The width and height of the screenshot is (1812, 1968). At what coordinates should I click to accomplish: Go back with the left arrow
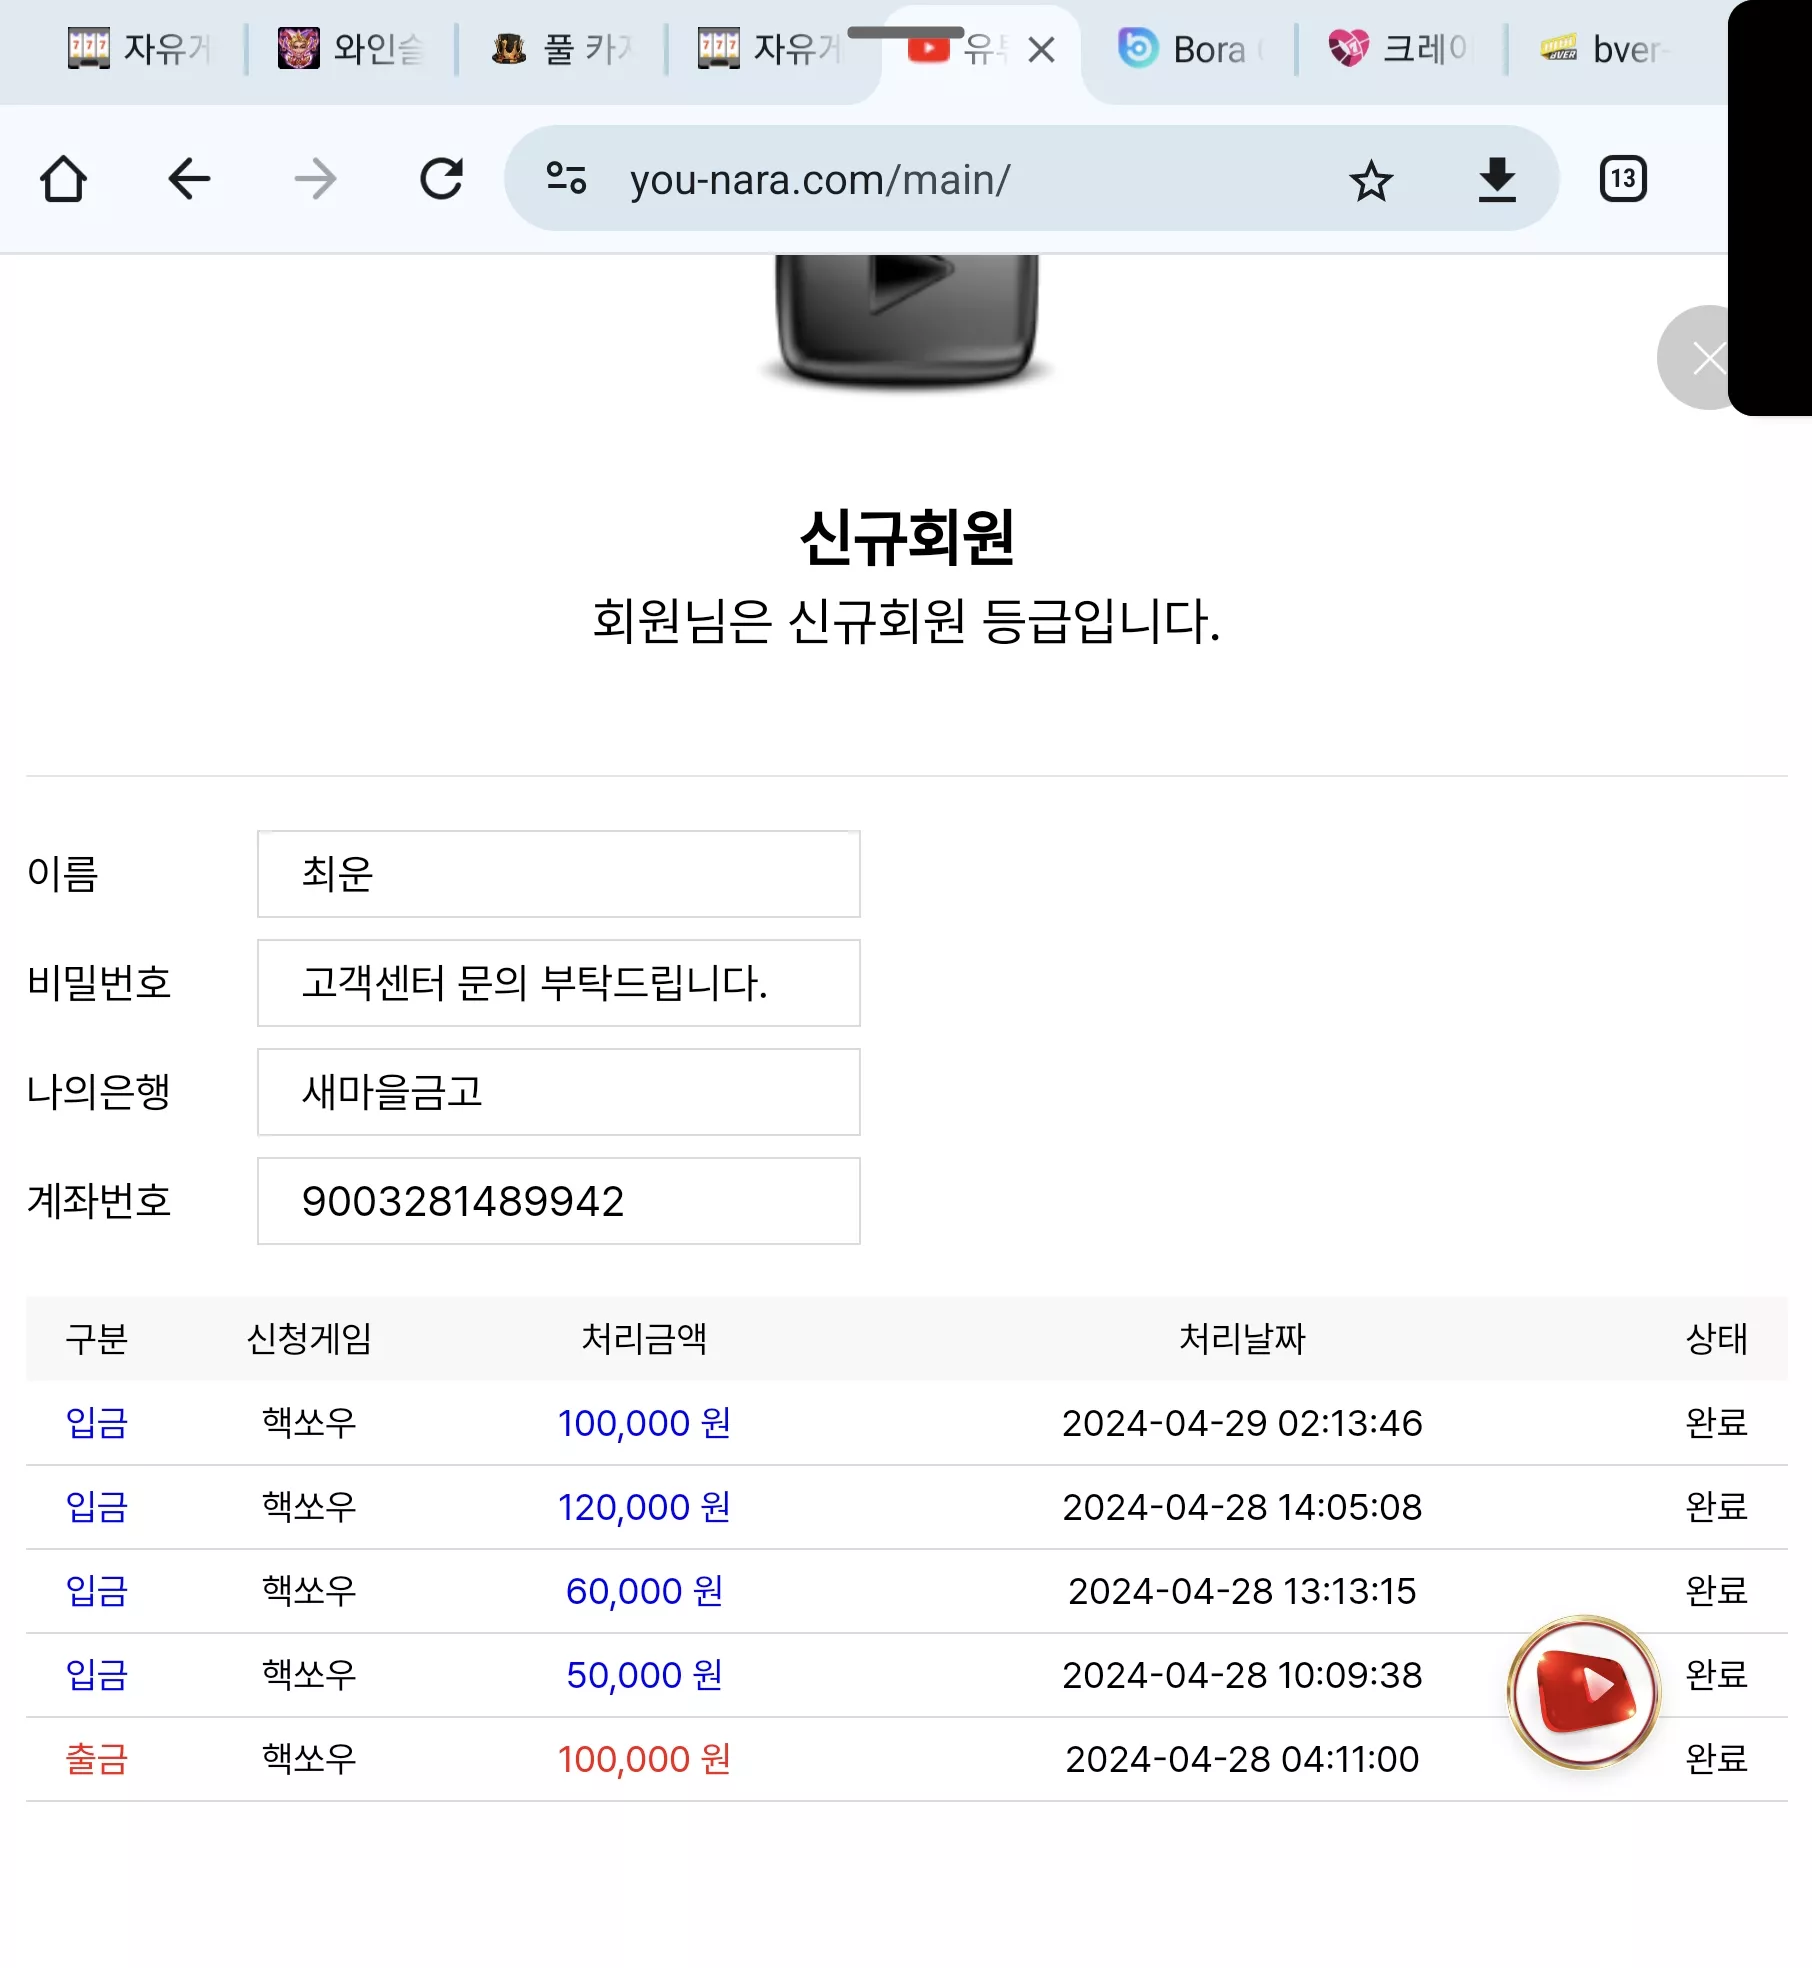pos(189,180)
